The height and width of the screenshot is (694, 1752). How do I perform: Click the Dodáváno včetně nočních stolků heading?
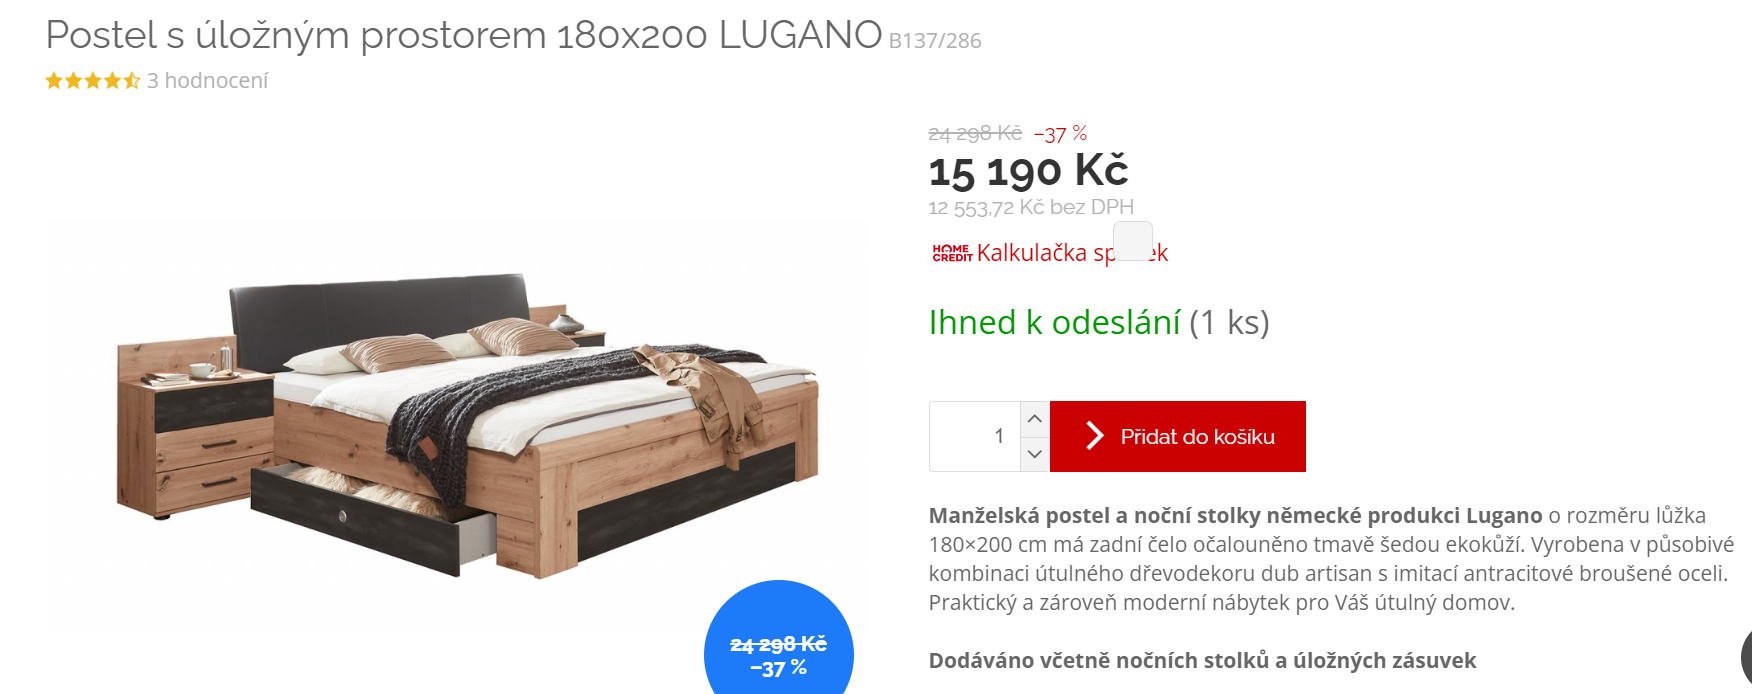click(1202, 661)
